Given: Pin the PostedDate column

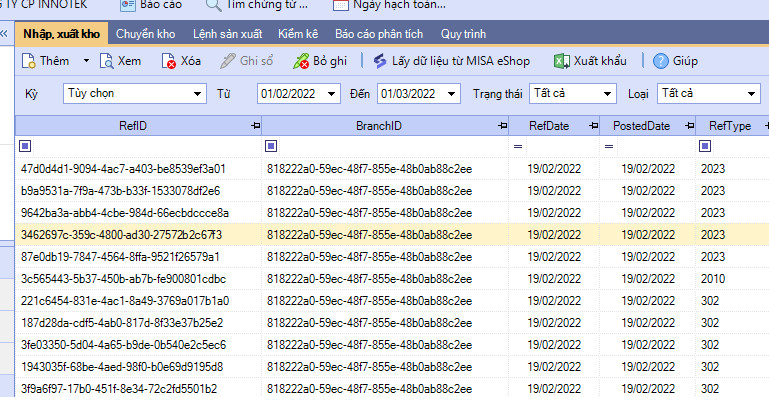Looking at the screenshot, I should [x=690, y=126].
